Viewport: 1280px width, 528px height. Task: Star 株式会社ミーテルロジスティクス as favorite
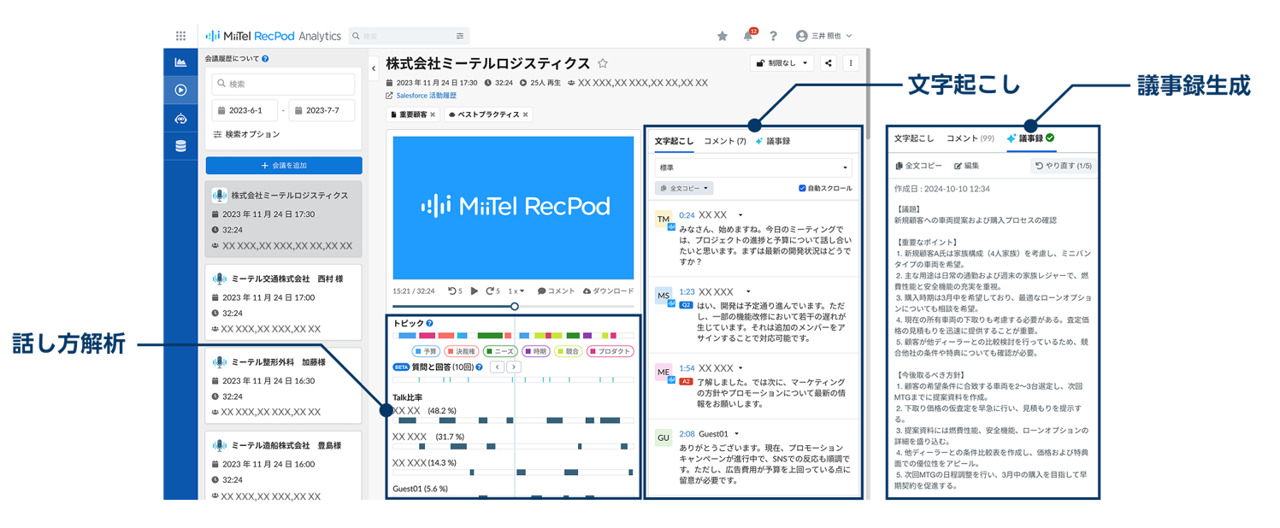pos(602,63)
